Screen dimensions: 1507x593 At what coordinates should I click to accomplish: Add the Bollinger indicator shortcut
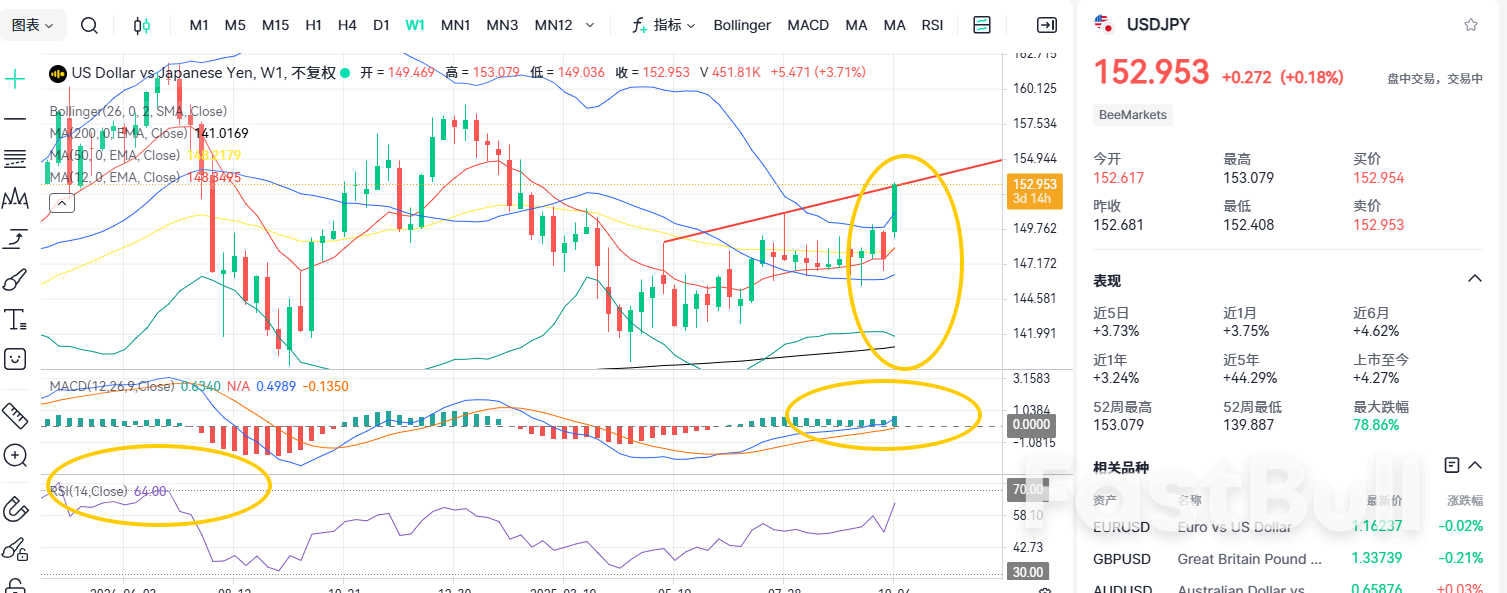click(x=742, y=25)
